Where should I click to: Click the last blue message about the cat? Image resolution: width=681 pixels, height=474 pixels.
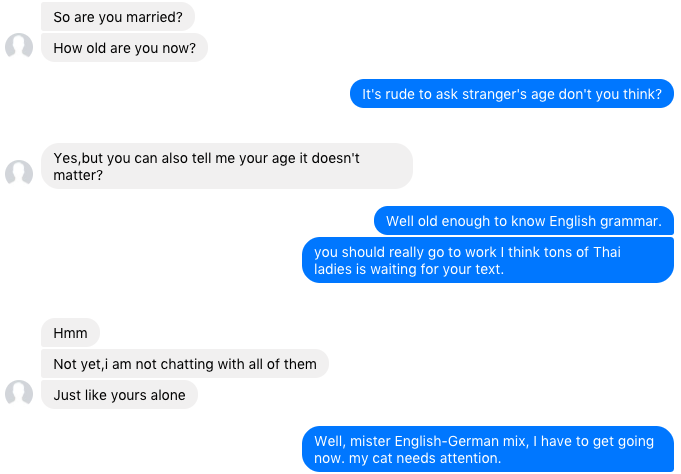(x=487, y=449)
